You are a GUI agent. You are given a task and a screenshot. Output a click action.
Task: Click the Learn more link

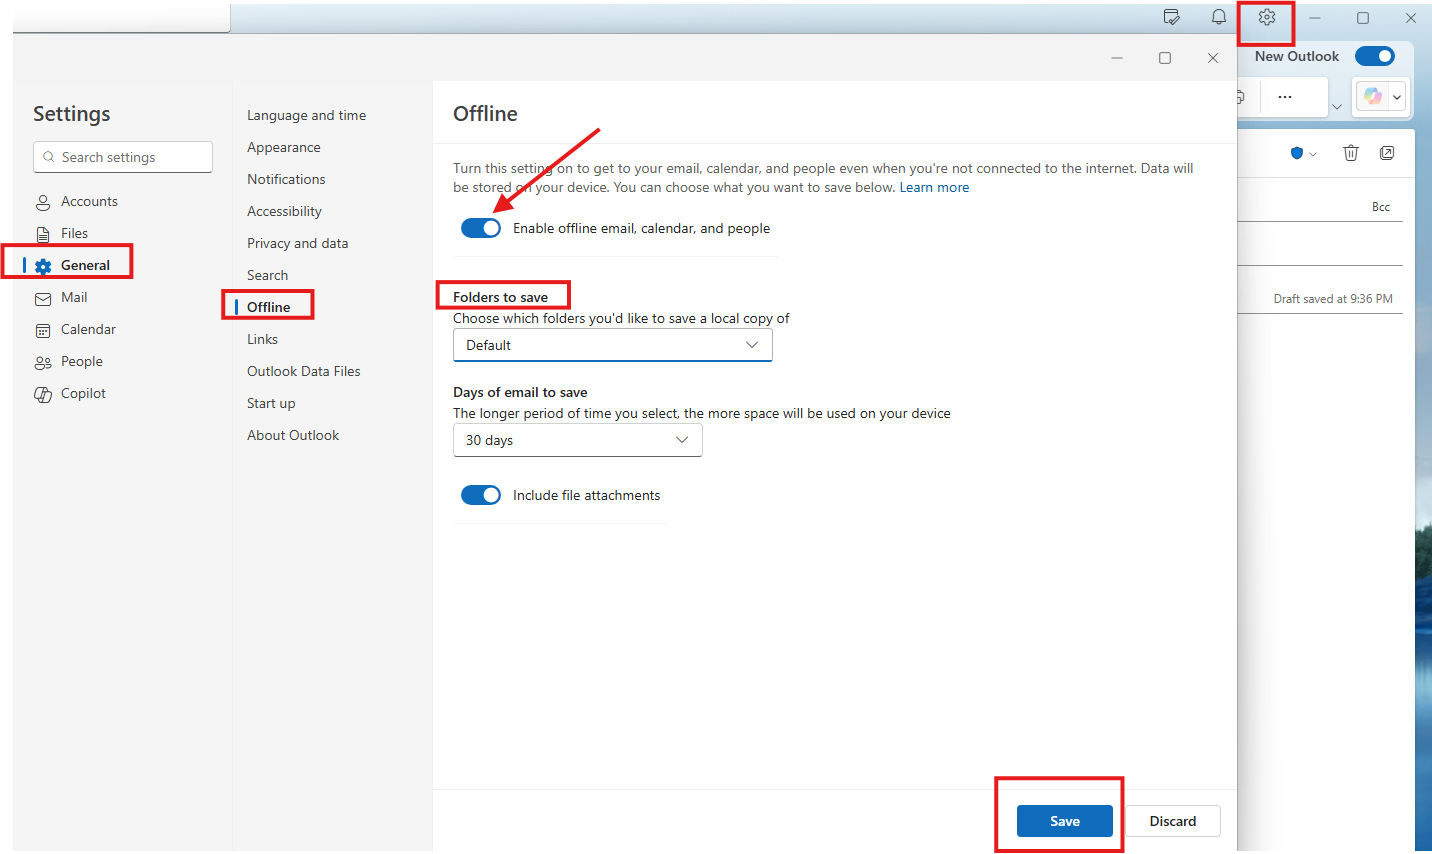(x=934, y=187)
